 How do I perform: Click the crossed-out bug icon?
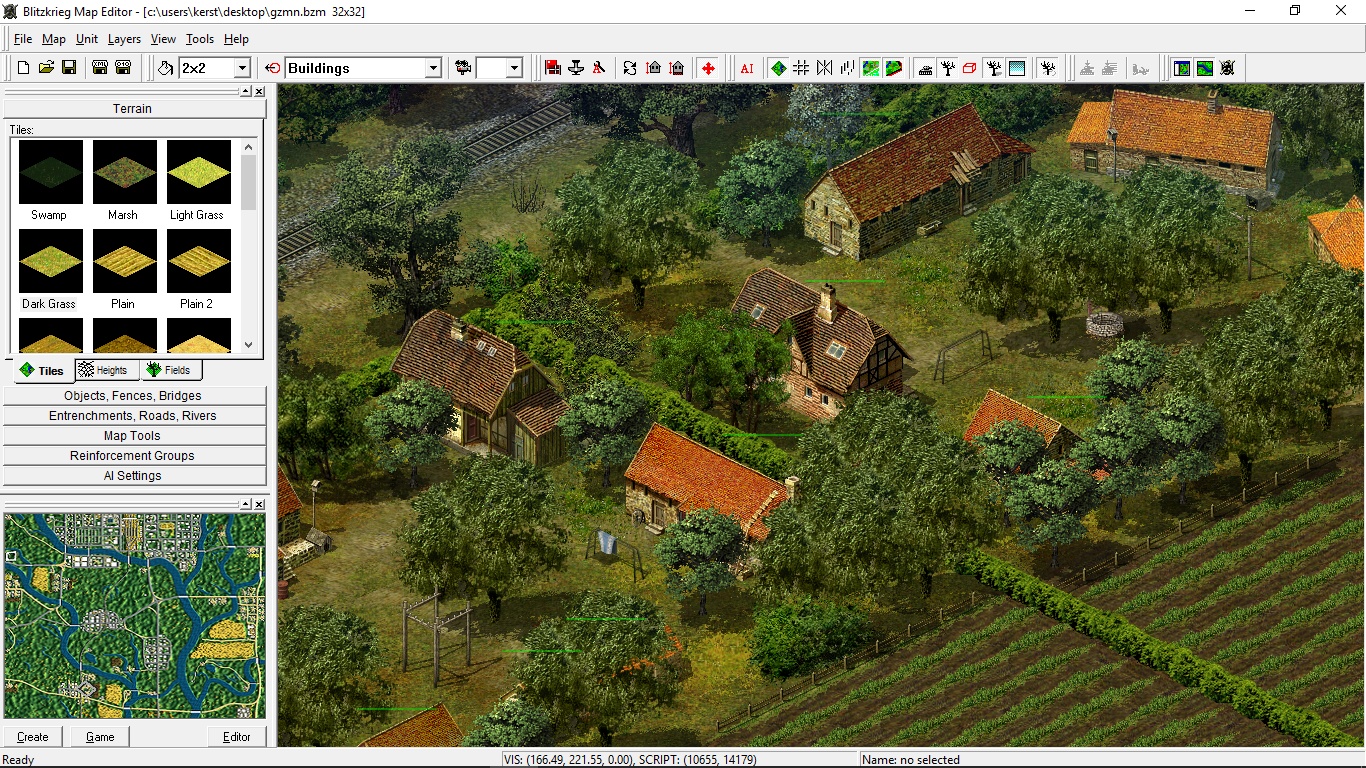1228,68
